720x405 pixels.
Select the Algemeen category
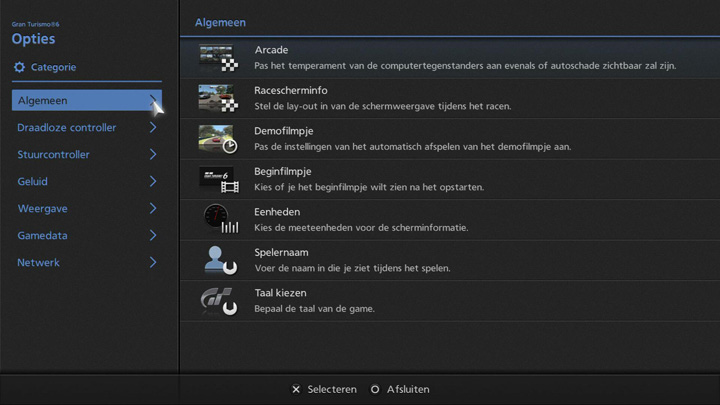pos(80,101)
